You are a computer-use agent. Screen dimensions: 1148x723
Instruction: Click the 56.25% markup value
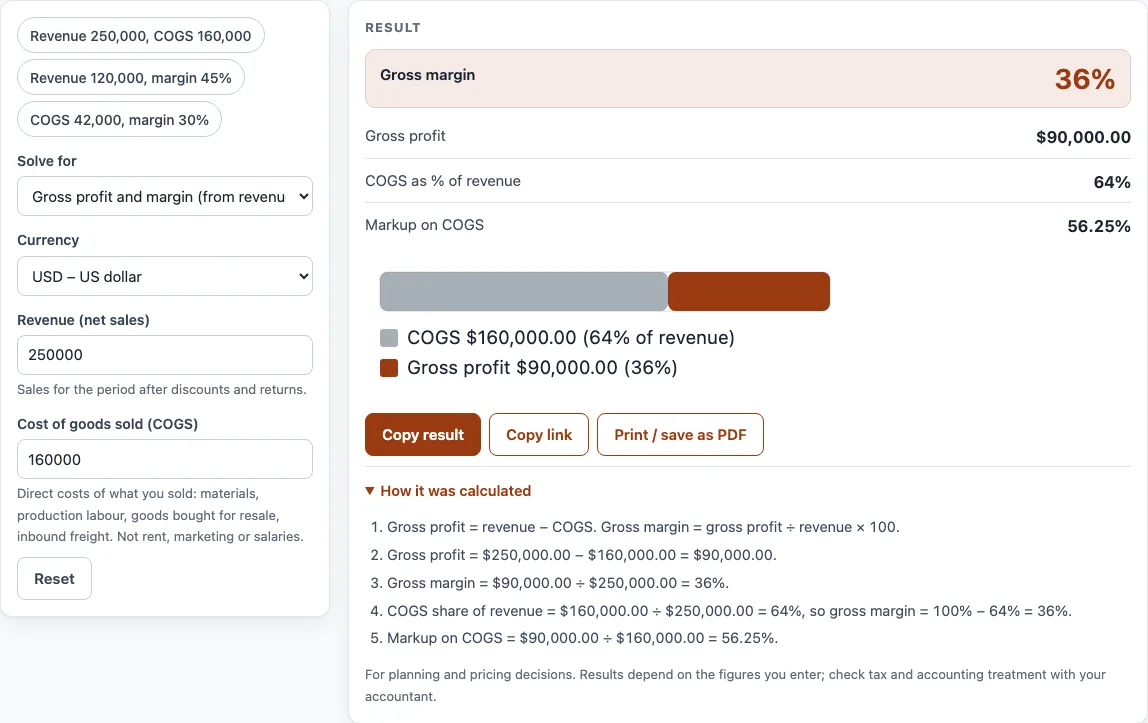[x=1098, y=226]
